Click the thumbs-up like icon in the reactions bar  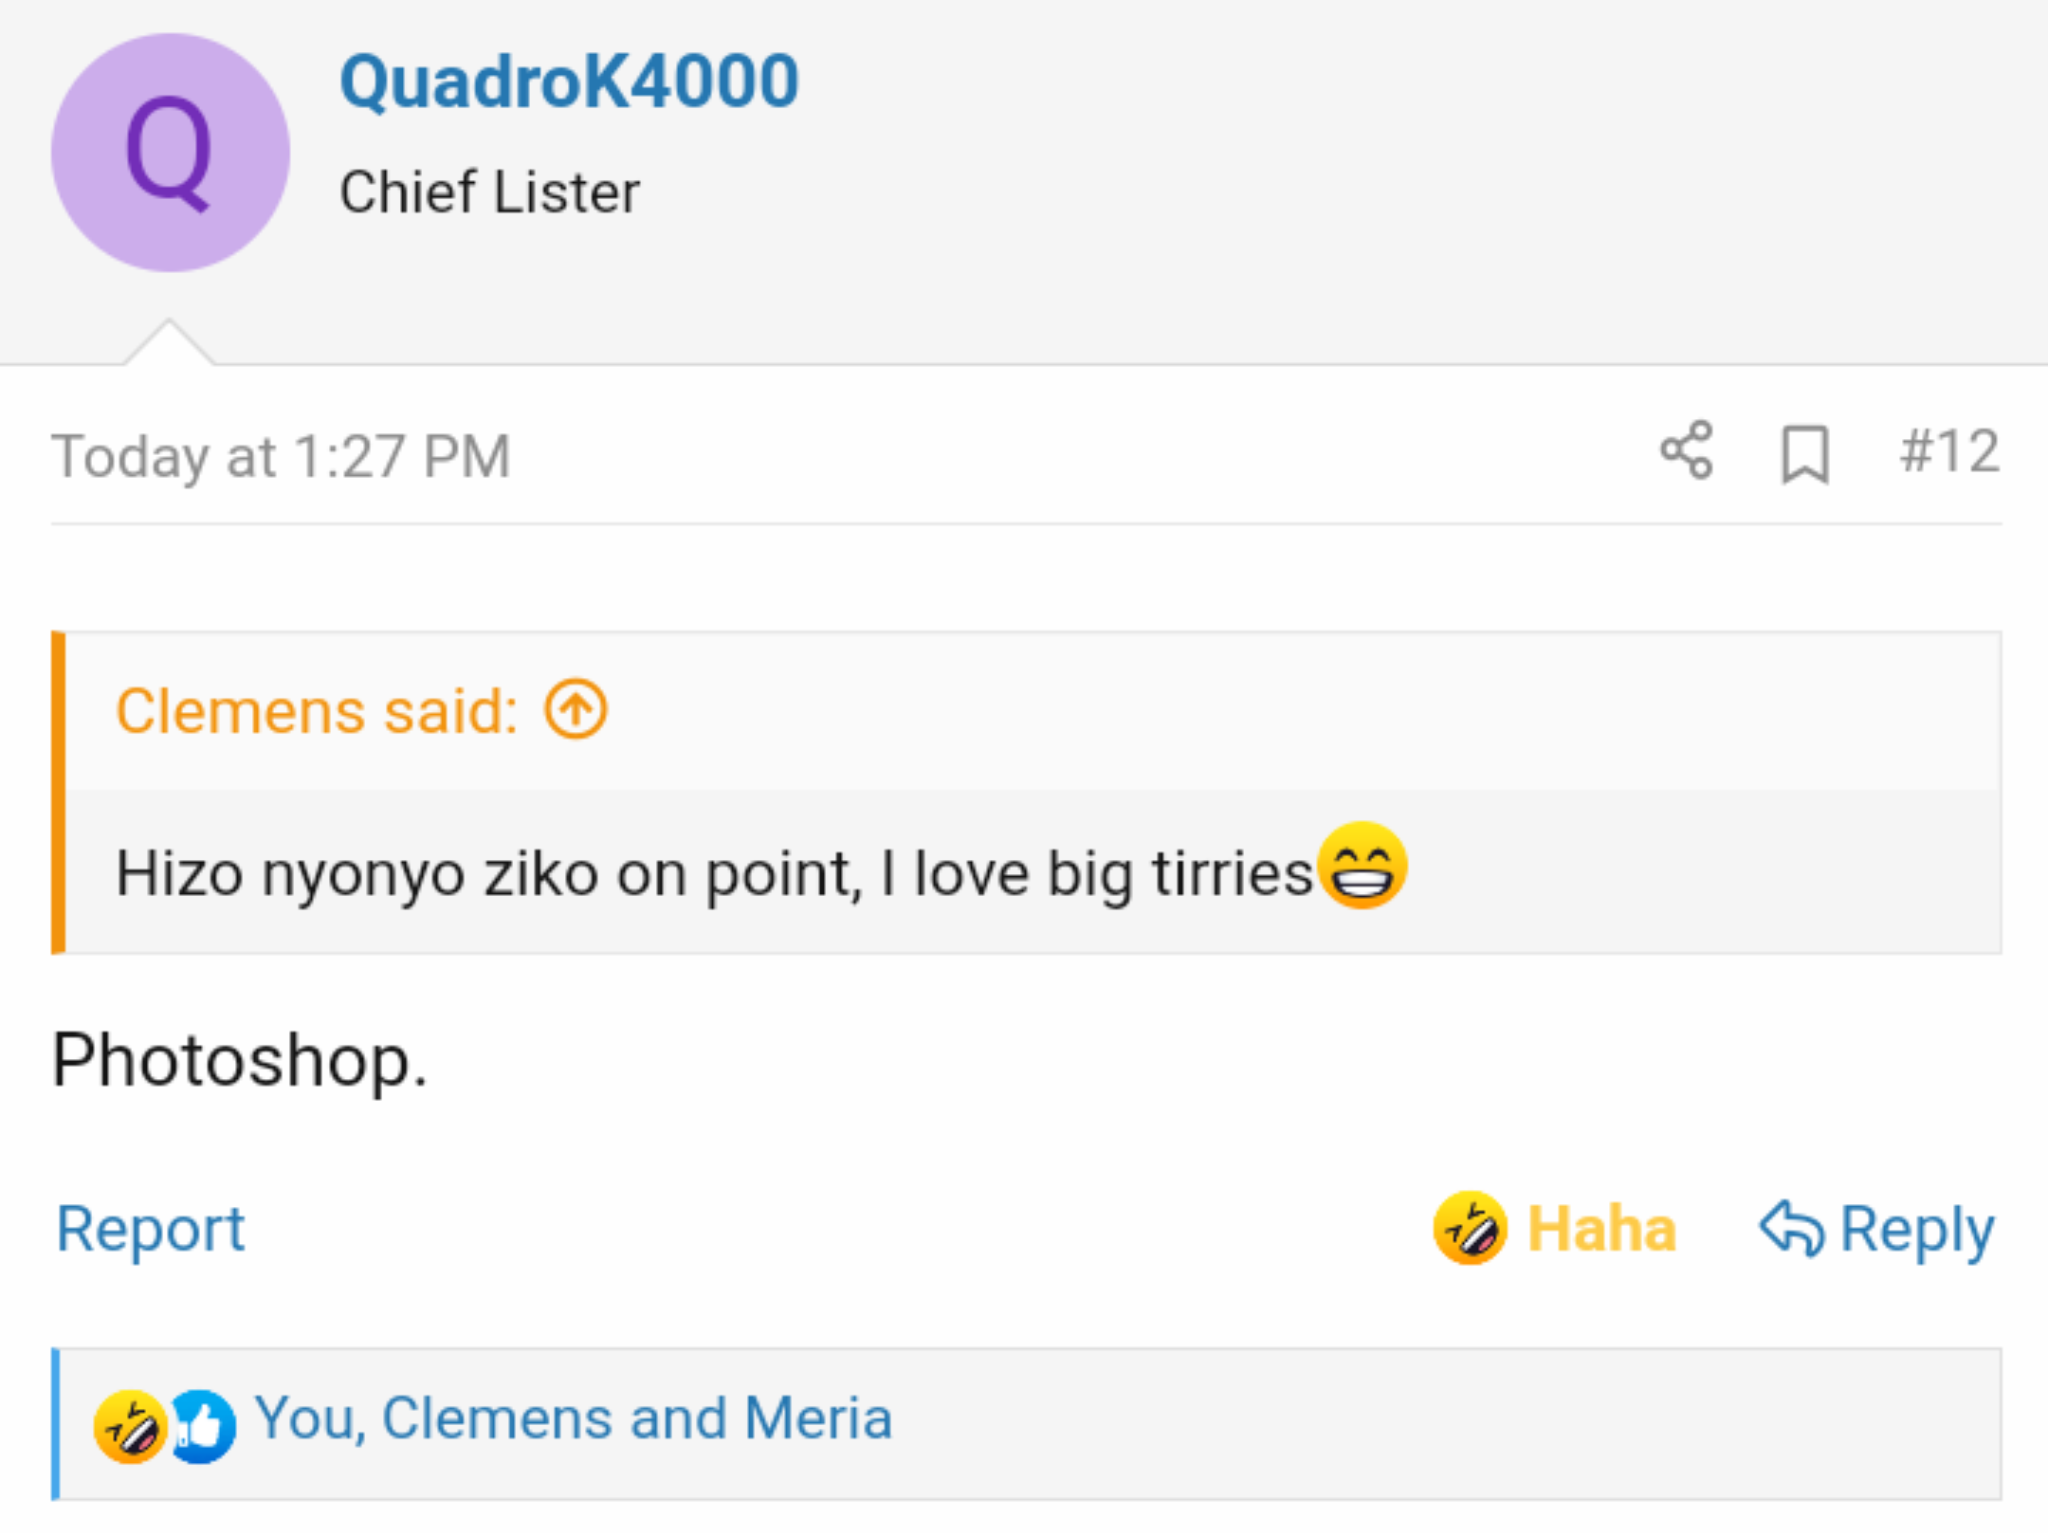point(203,1426)
